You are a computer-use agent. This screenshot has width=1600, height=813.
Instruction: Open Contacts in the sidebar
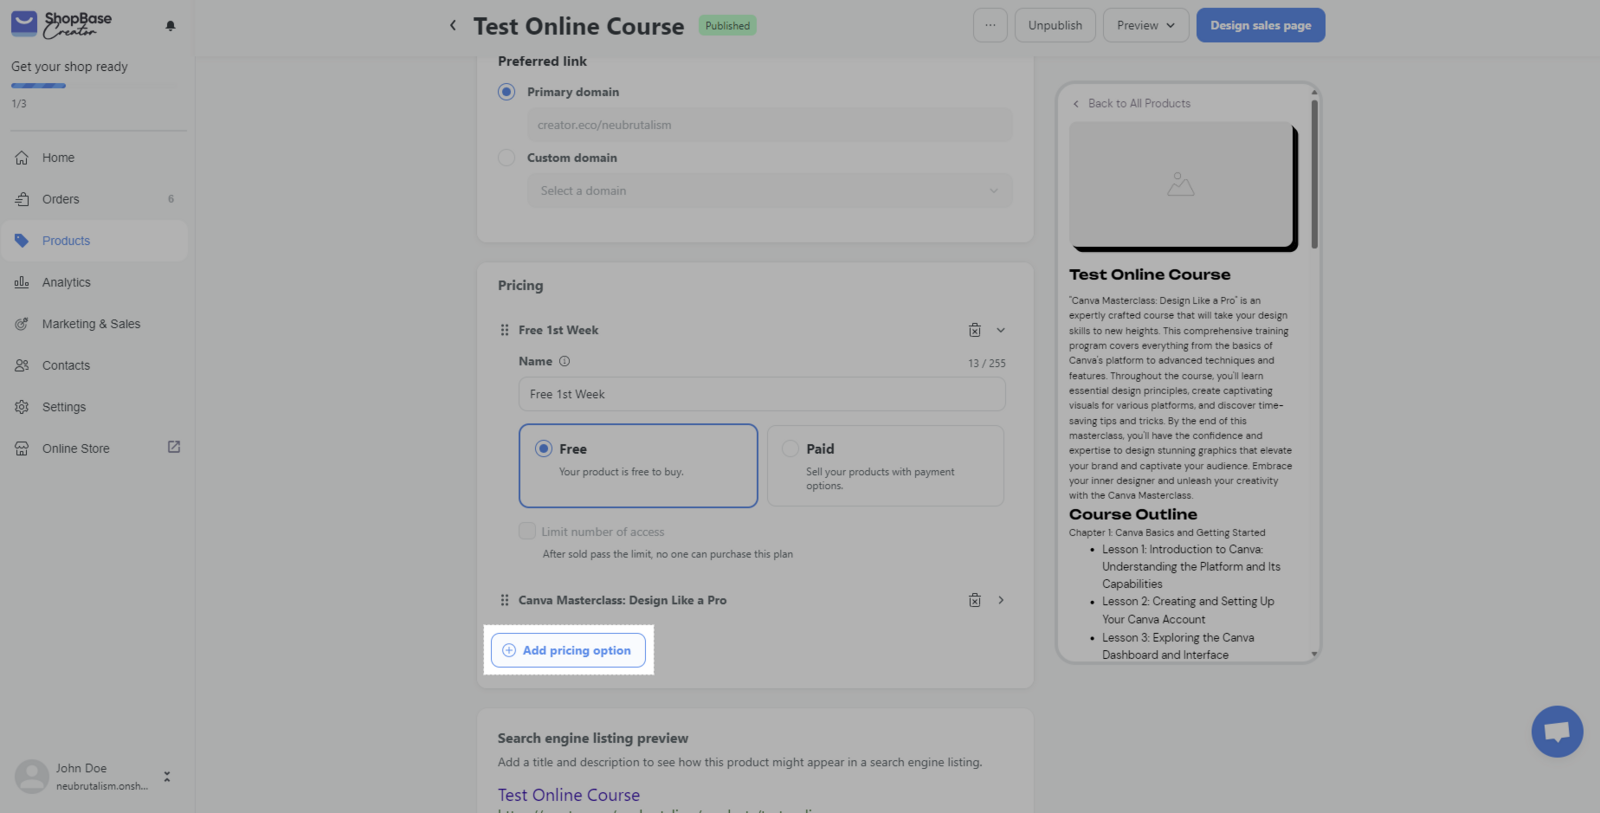pos(94,366)
